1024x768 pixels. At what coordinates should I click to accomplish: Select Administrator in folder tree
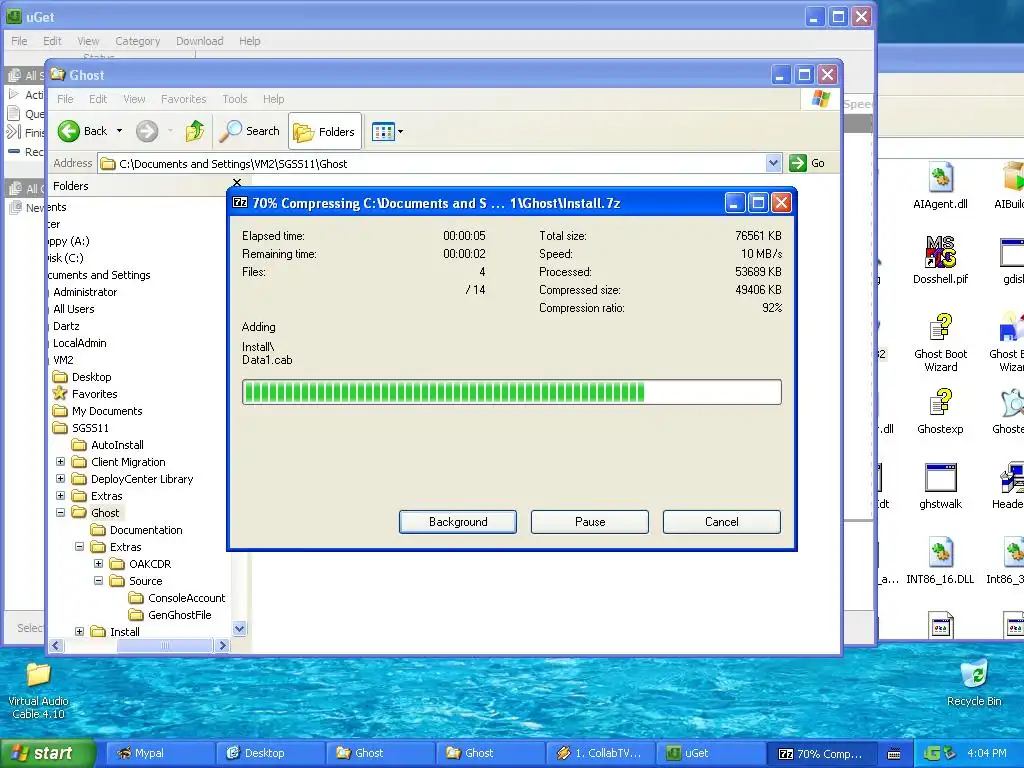coord(85,292)
